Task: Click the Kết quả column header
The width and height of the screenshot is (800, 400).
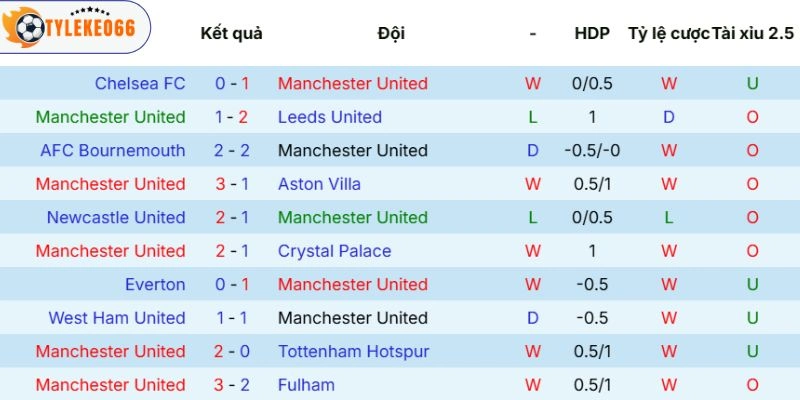Action: pos(231,33)
